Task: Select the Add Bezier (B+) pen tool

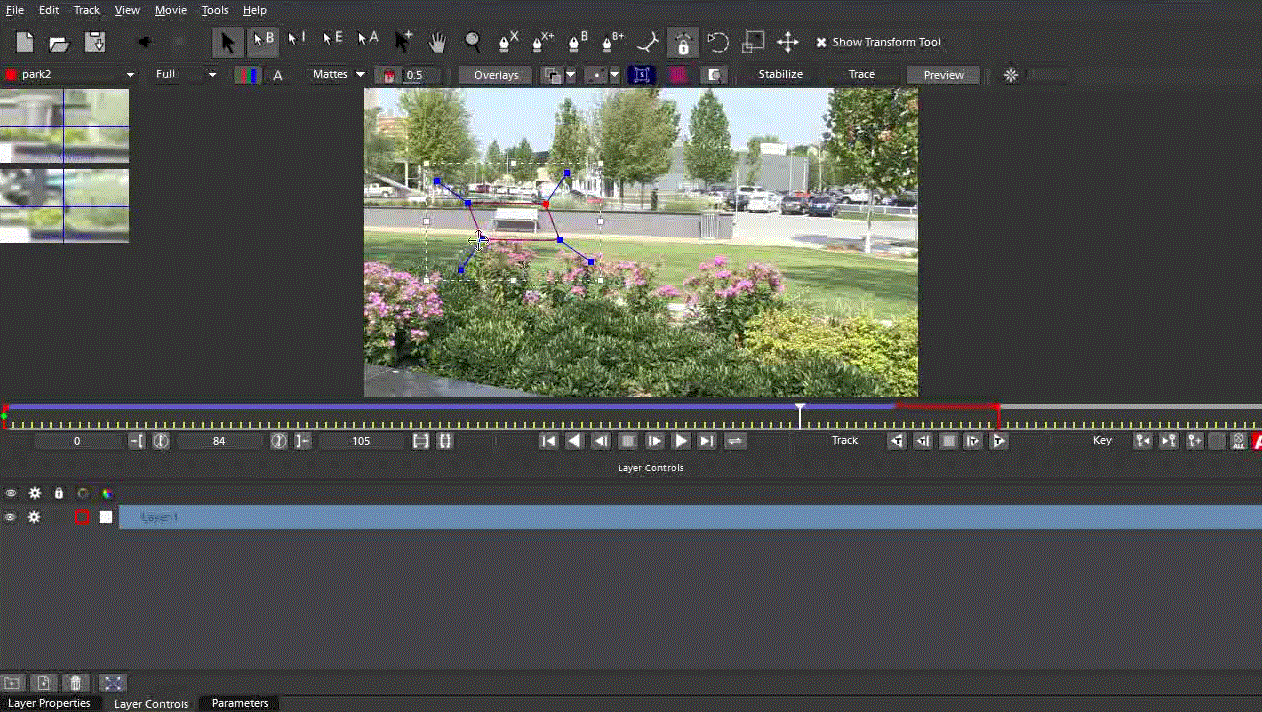Action: [613, 42]
